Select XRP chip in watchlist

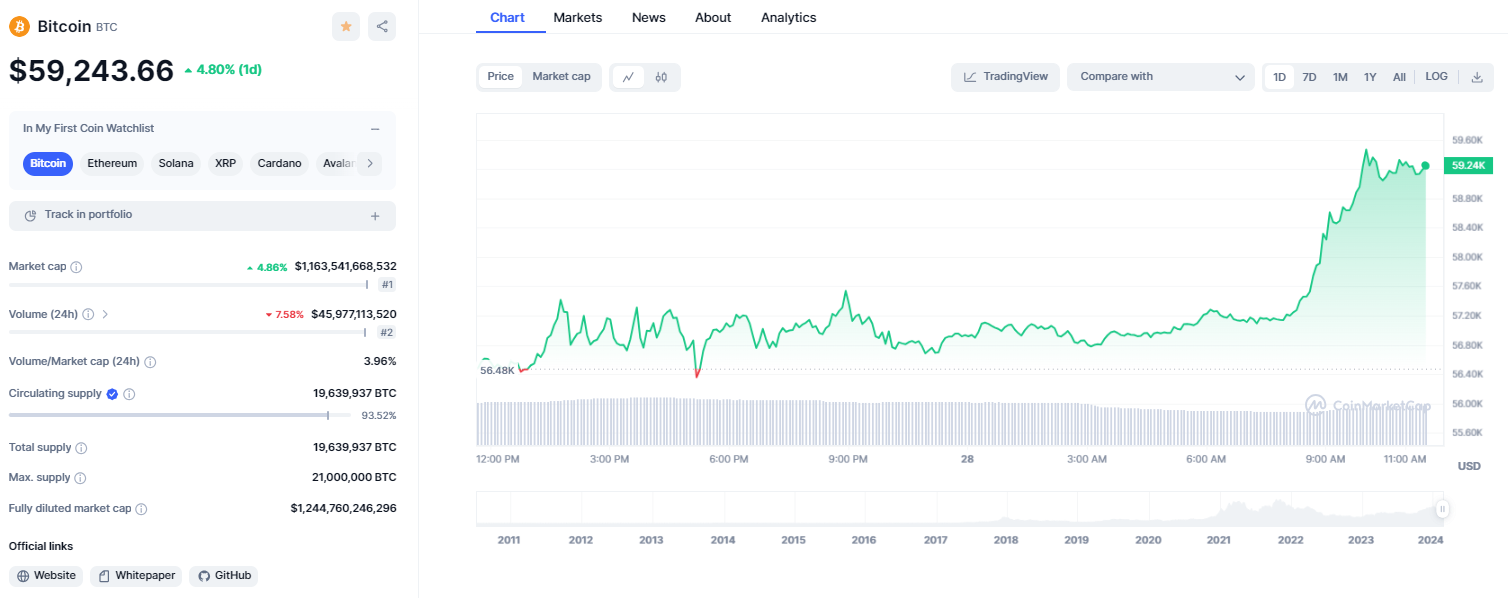point(225,163)
